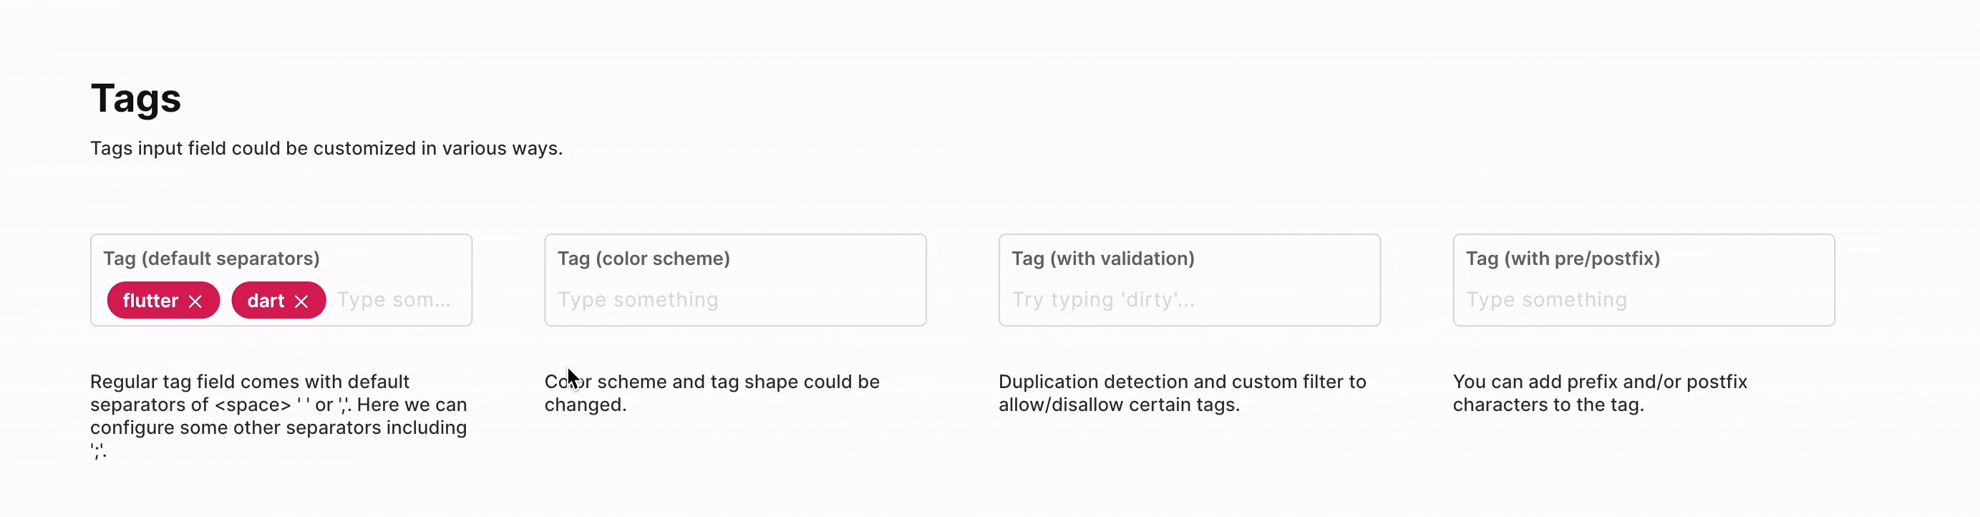The image size is (1980, 517).
Task: Remove the flutter tag via its X icon
Action: 196,301
